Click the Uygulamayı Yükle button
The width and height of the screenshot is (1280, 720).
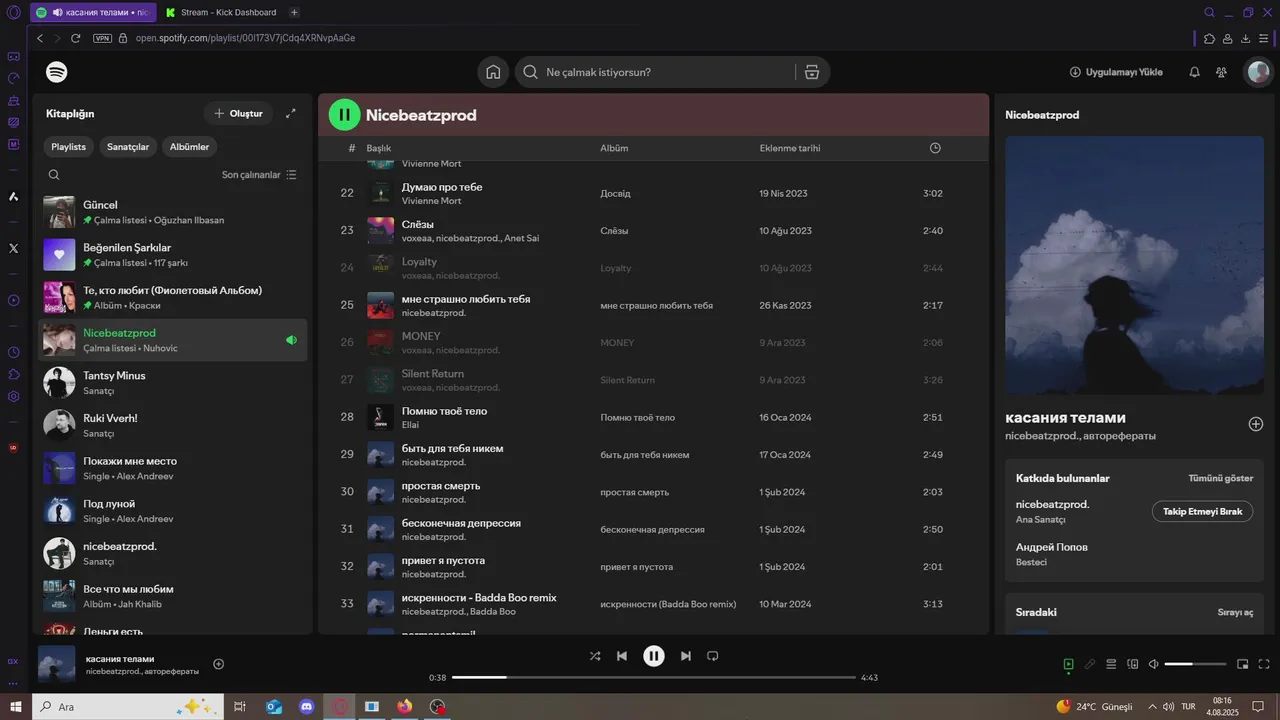click(1116, 72)
